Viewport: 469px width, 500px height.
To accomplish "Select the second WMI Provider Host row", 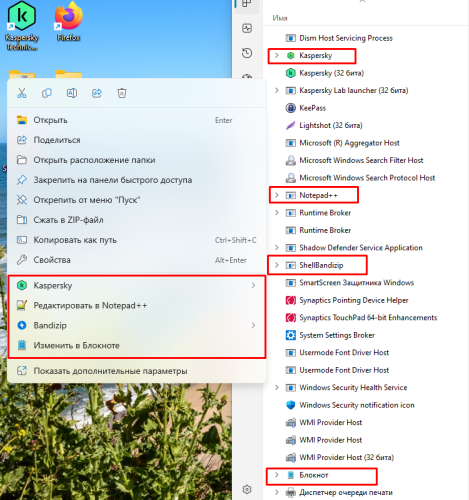I will [367, 440].
